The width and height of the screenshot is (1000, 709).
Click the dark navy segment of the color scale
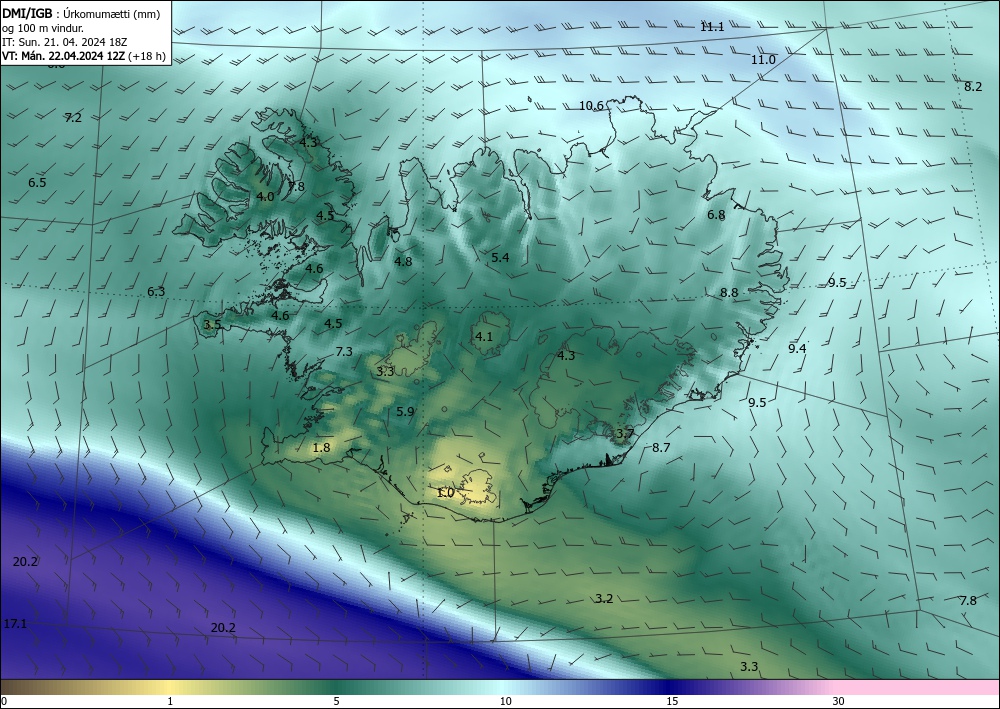tap(670, 687)
